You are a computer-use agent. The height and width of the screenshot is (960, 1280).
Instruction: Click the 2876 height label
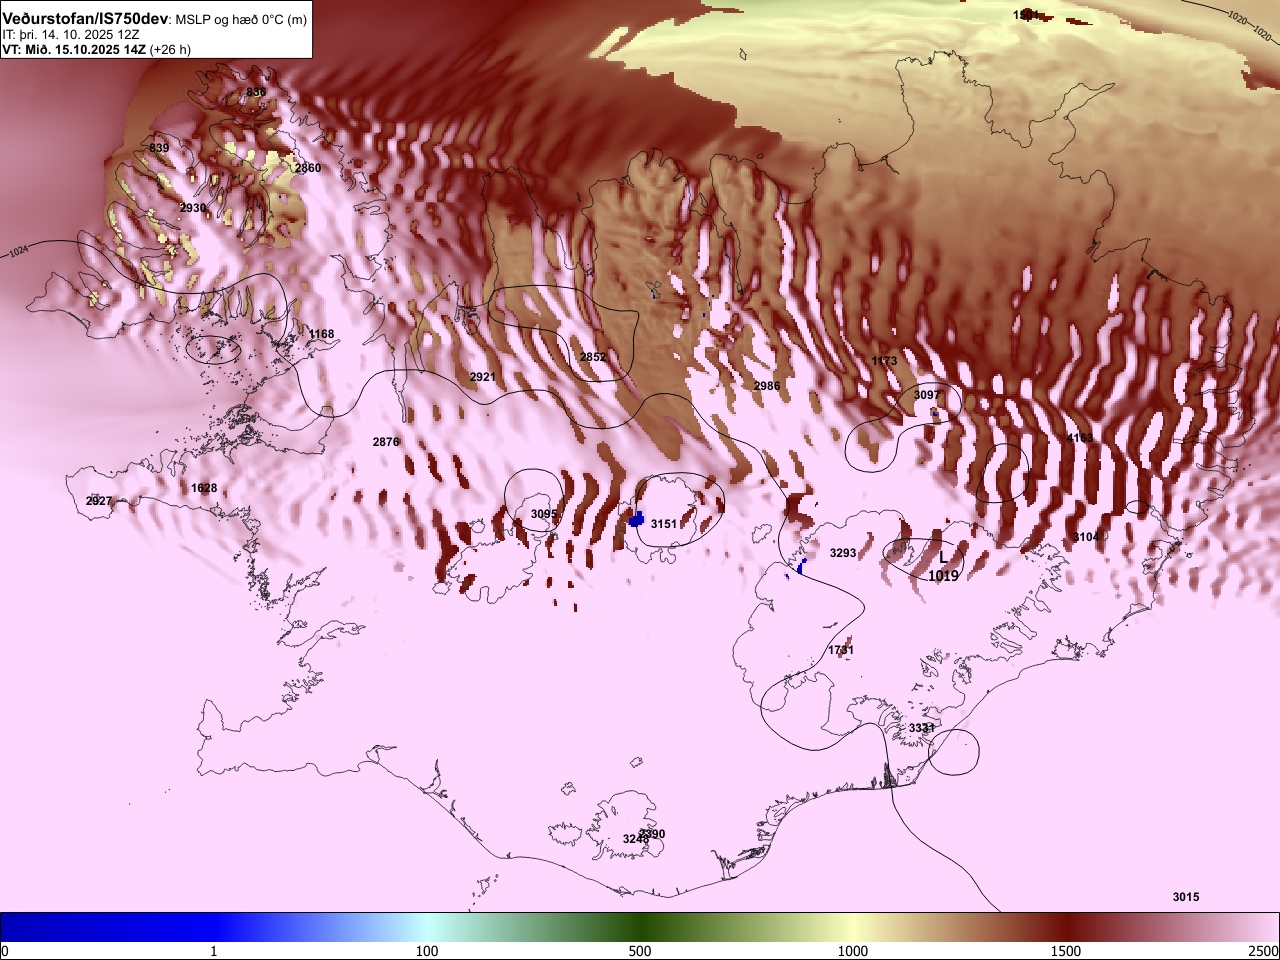386,442
